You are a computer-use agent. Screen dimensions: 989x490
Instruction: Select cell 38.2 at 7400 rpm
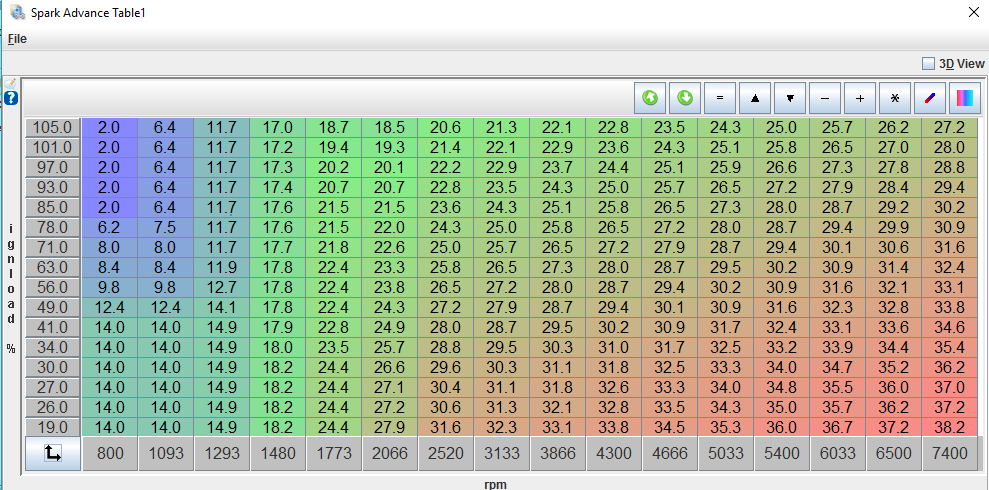click(x=950, y=426)
